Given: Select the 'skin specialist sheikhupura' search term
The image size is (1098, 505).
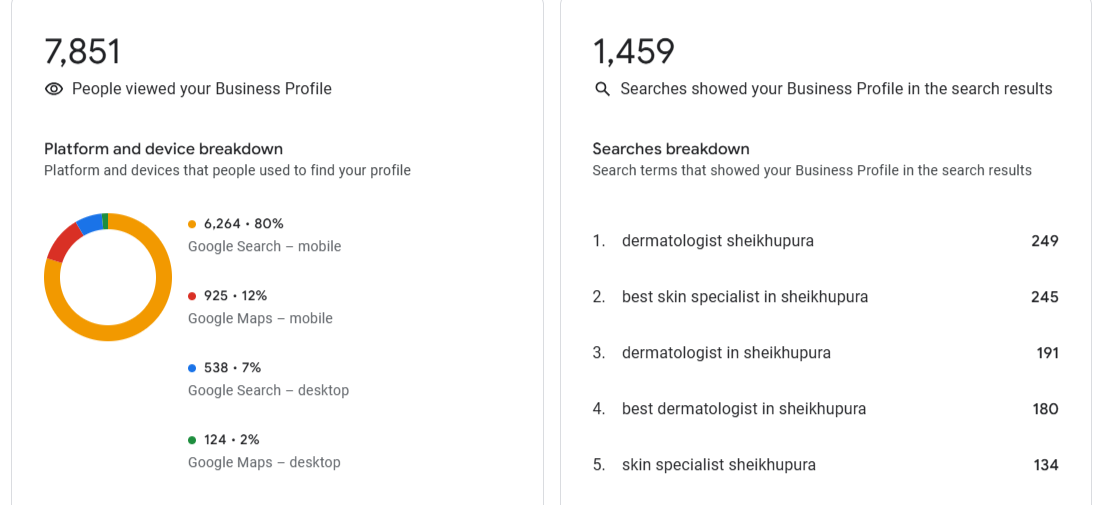Looking at the screenshot, I should pos(718,465).
